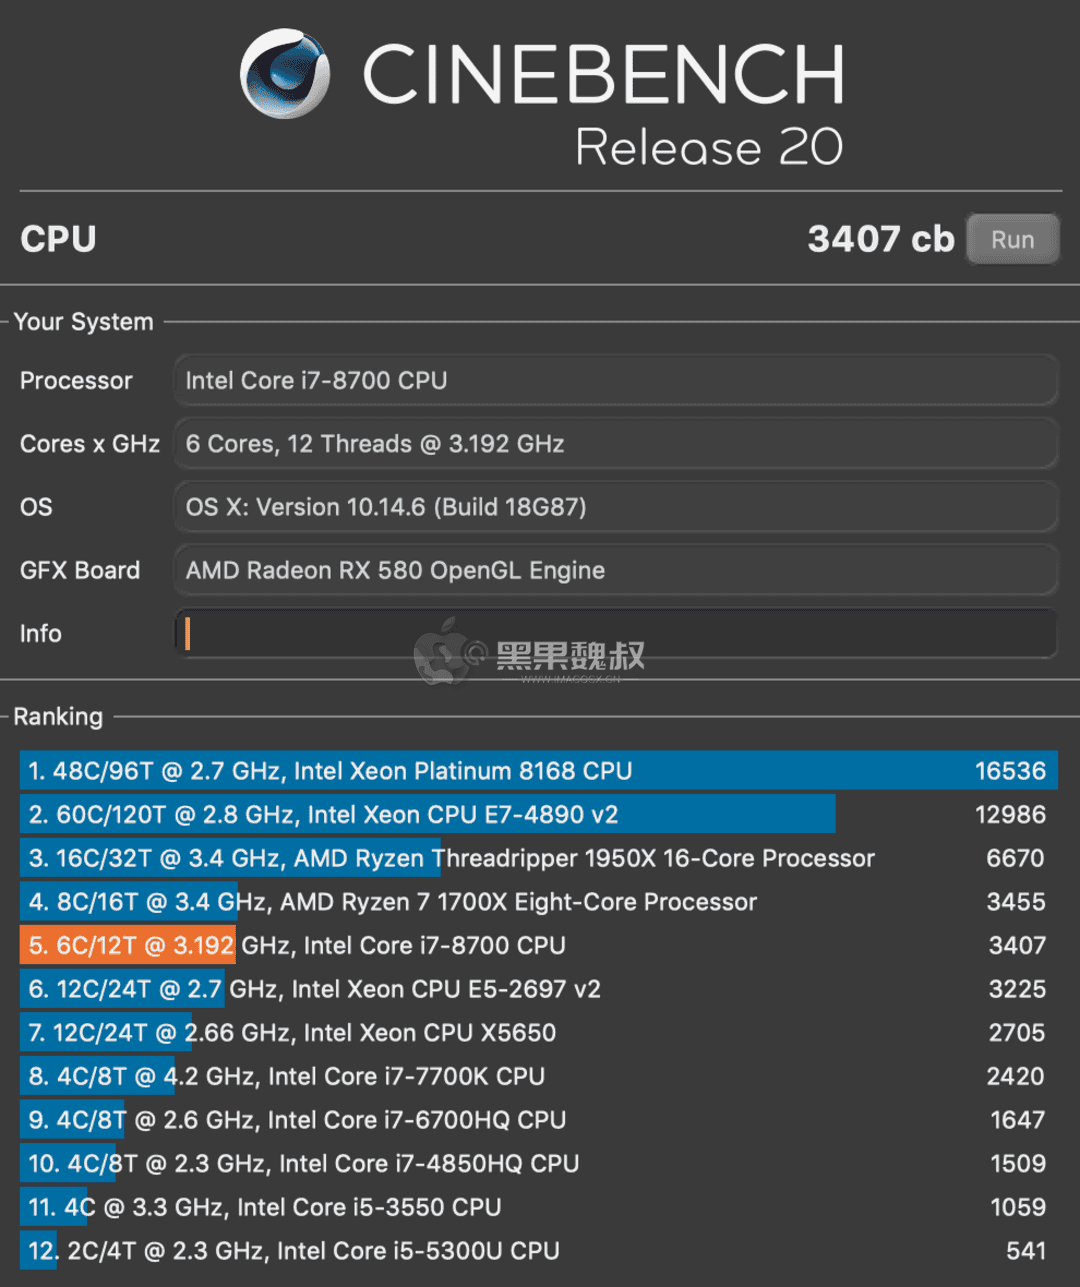Click the CPU section label
Image resolution: width=1080 pixels, height=1287 pixels.
[x=57, y=239]
